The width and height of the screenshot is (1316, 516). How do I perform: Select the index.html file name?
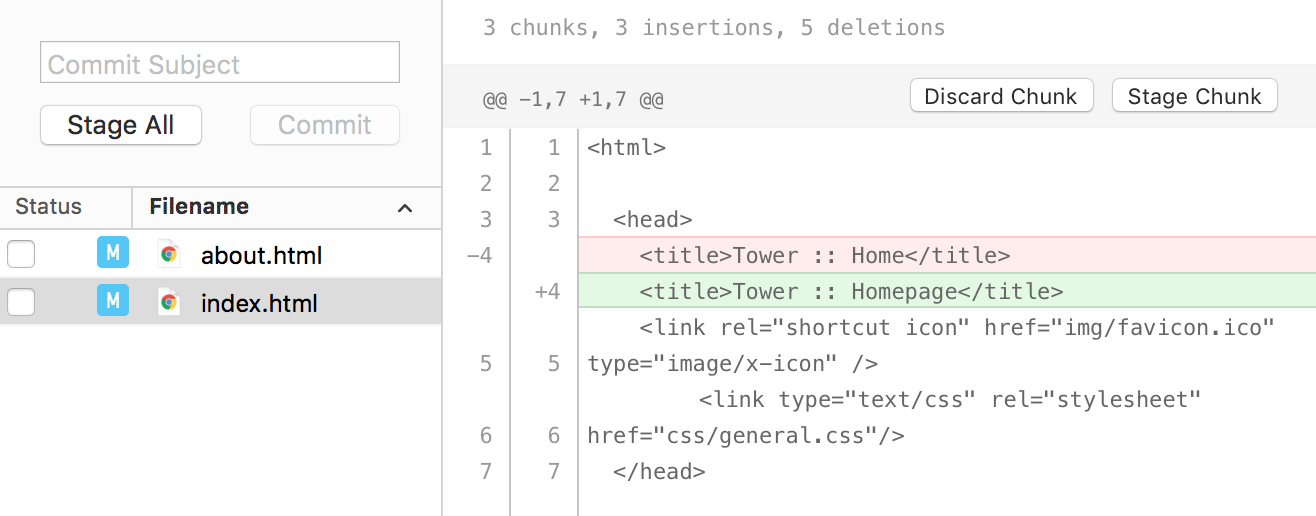point(259,303)
